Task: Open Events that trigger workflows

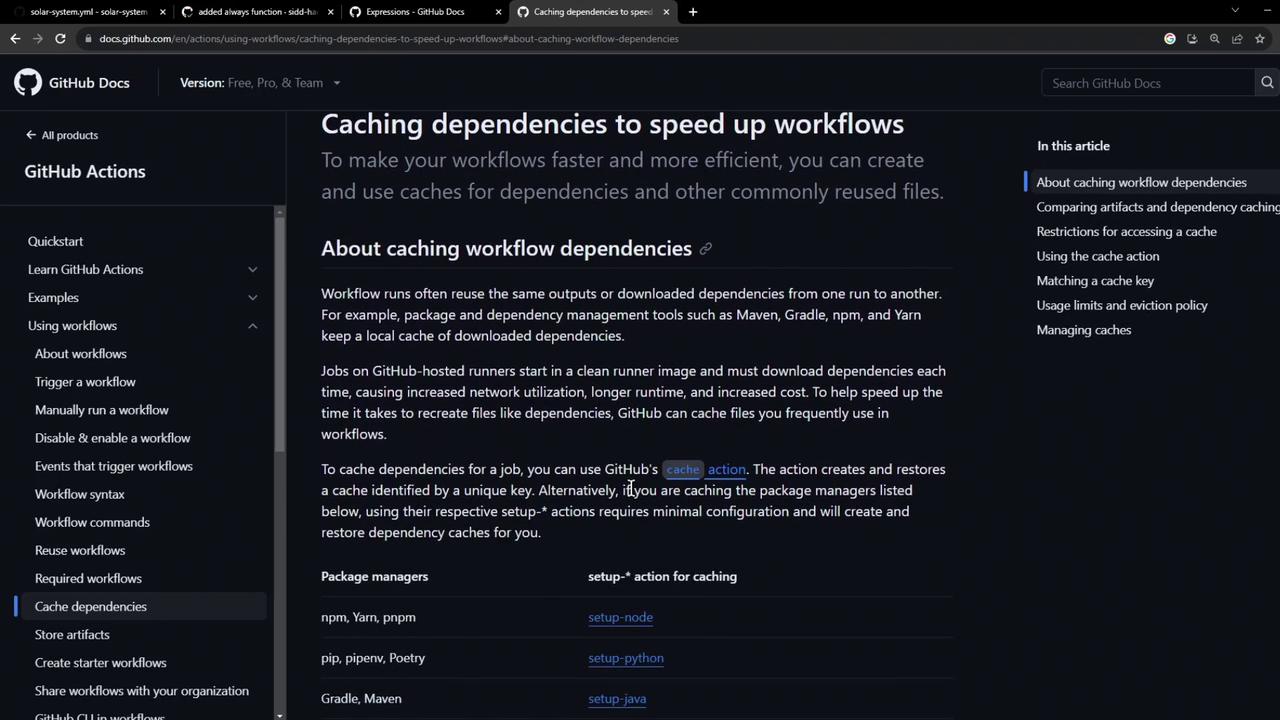Action: pos(114,466)
